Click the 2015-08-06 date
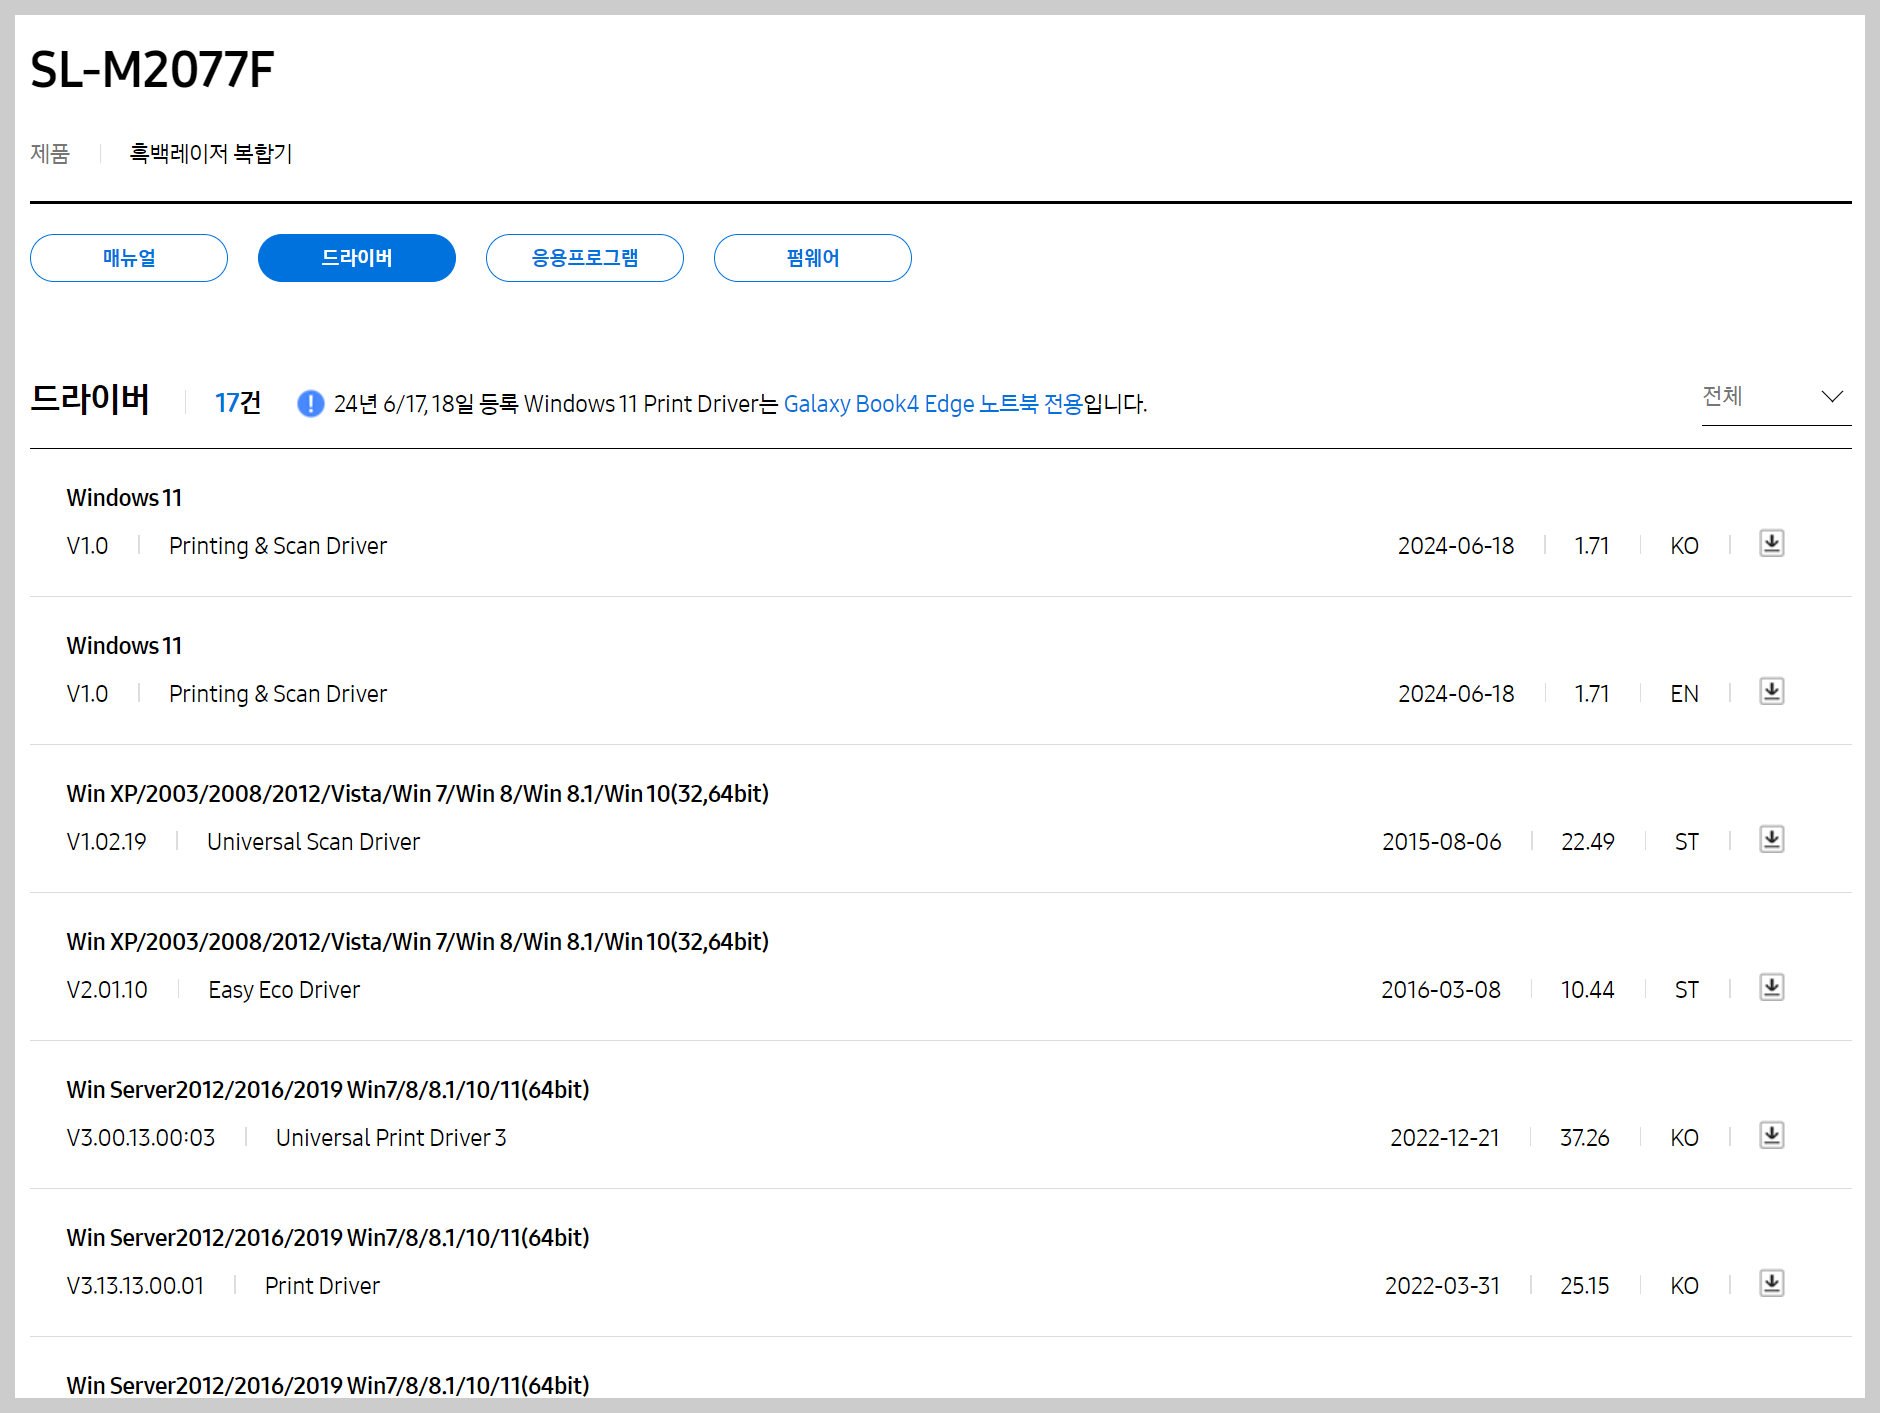1880x1413 pixels. (x=1442, y=842)
